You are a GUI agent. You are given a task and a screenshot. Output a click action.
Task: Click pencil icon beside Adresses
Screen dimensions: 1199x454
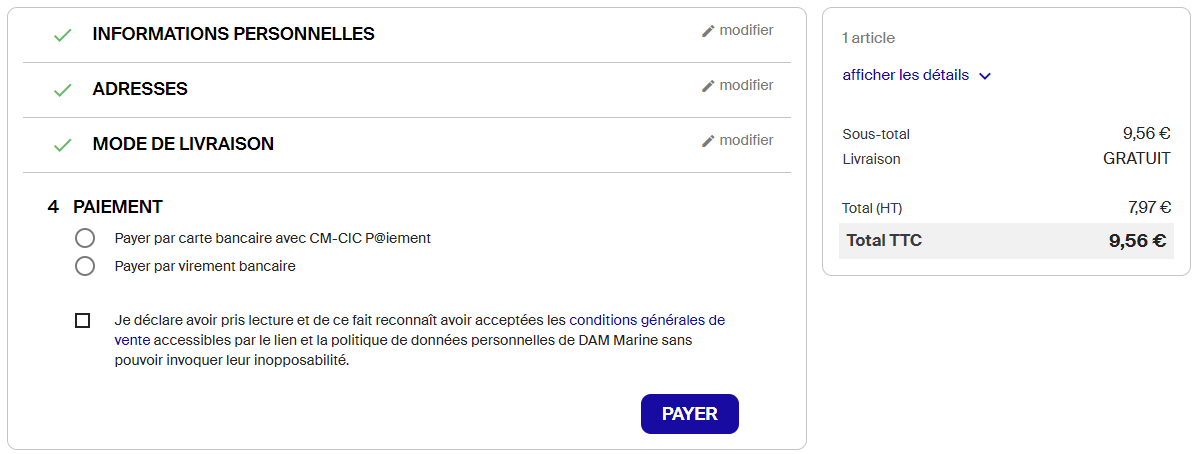[x=708, y=86]
